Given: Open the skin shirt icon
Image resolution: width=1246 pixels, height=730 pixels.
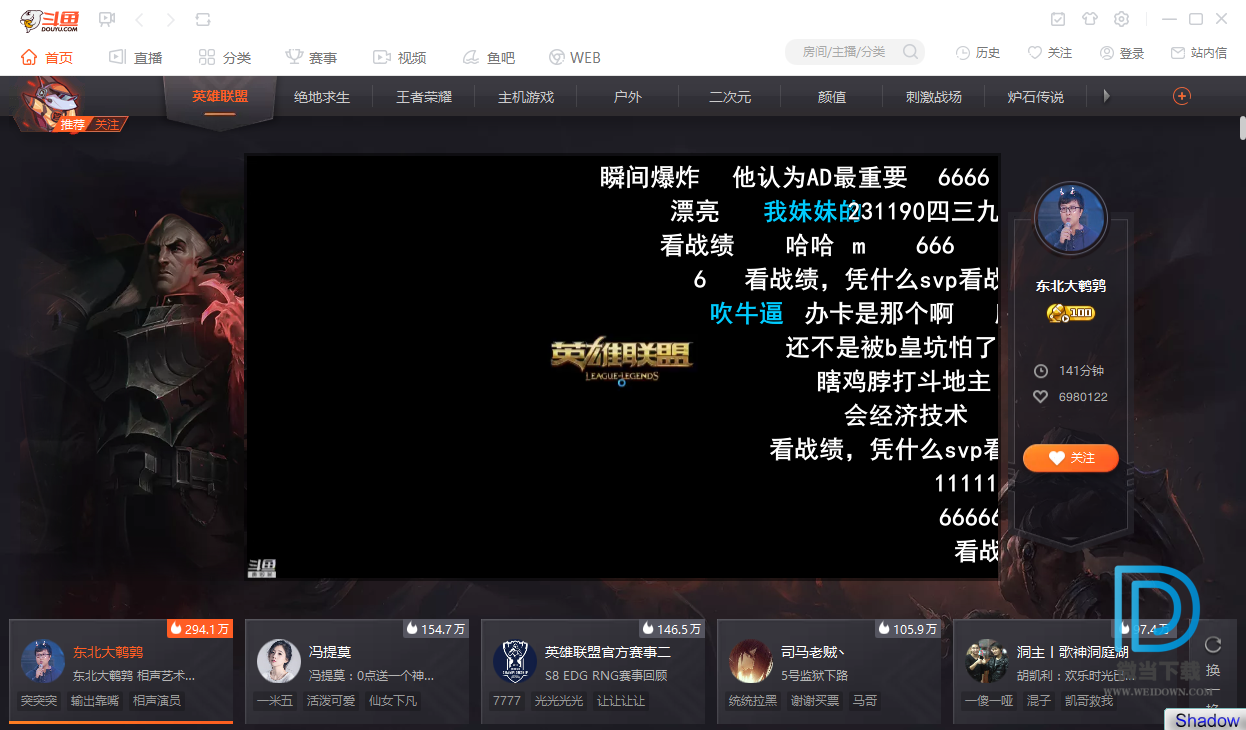Looking at the screenshot, I should coord(1090,19).
